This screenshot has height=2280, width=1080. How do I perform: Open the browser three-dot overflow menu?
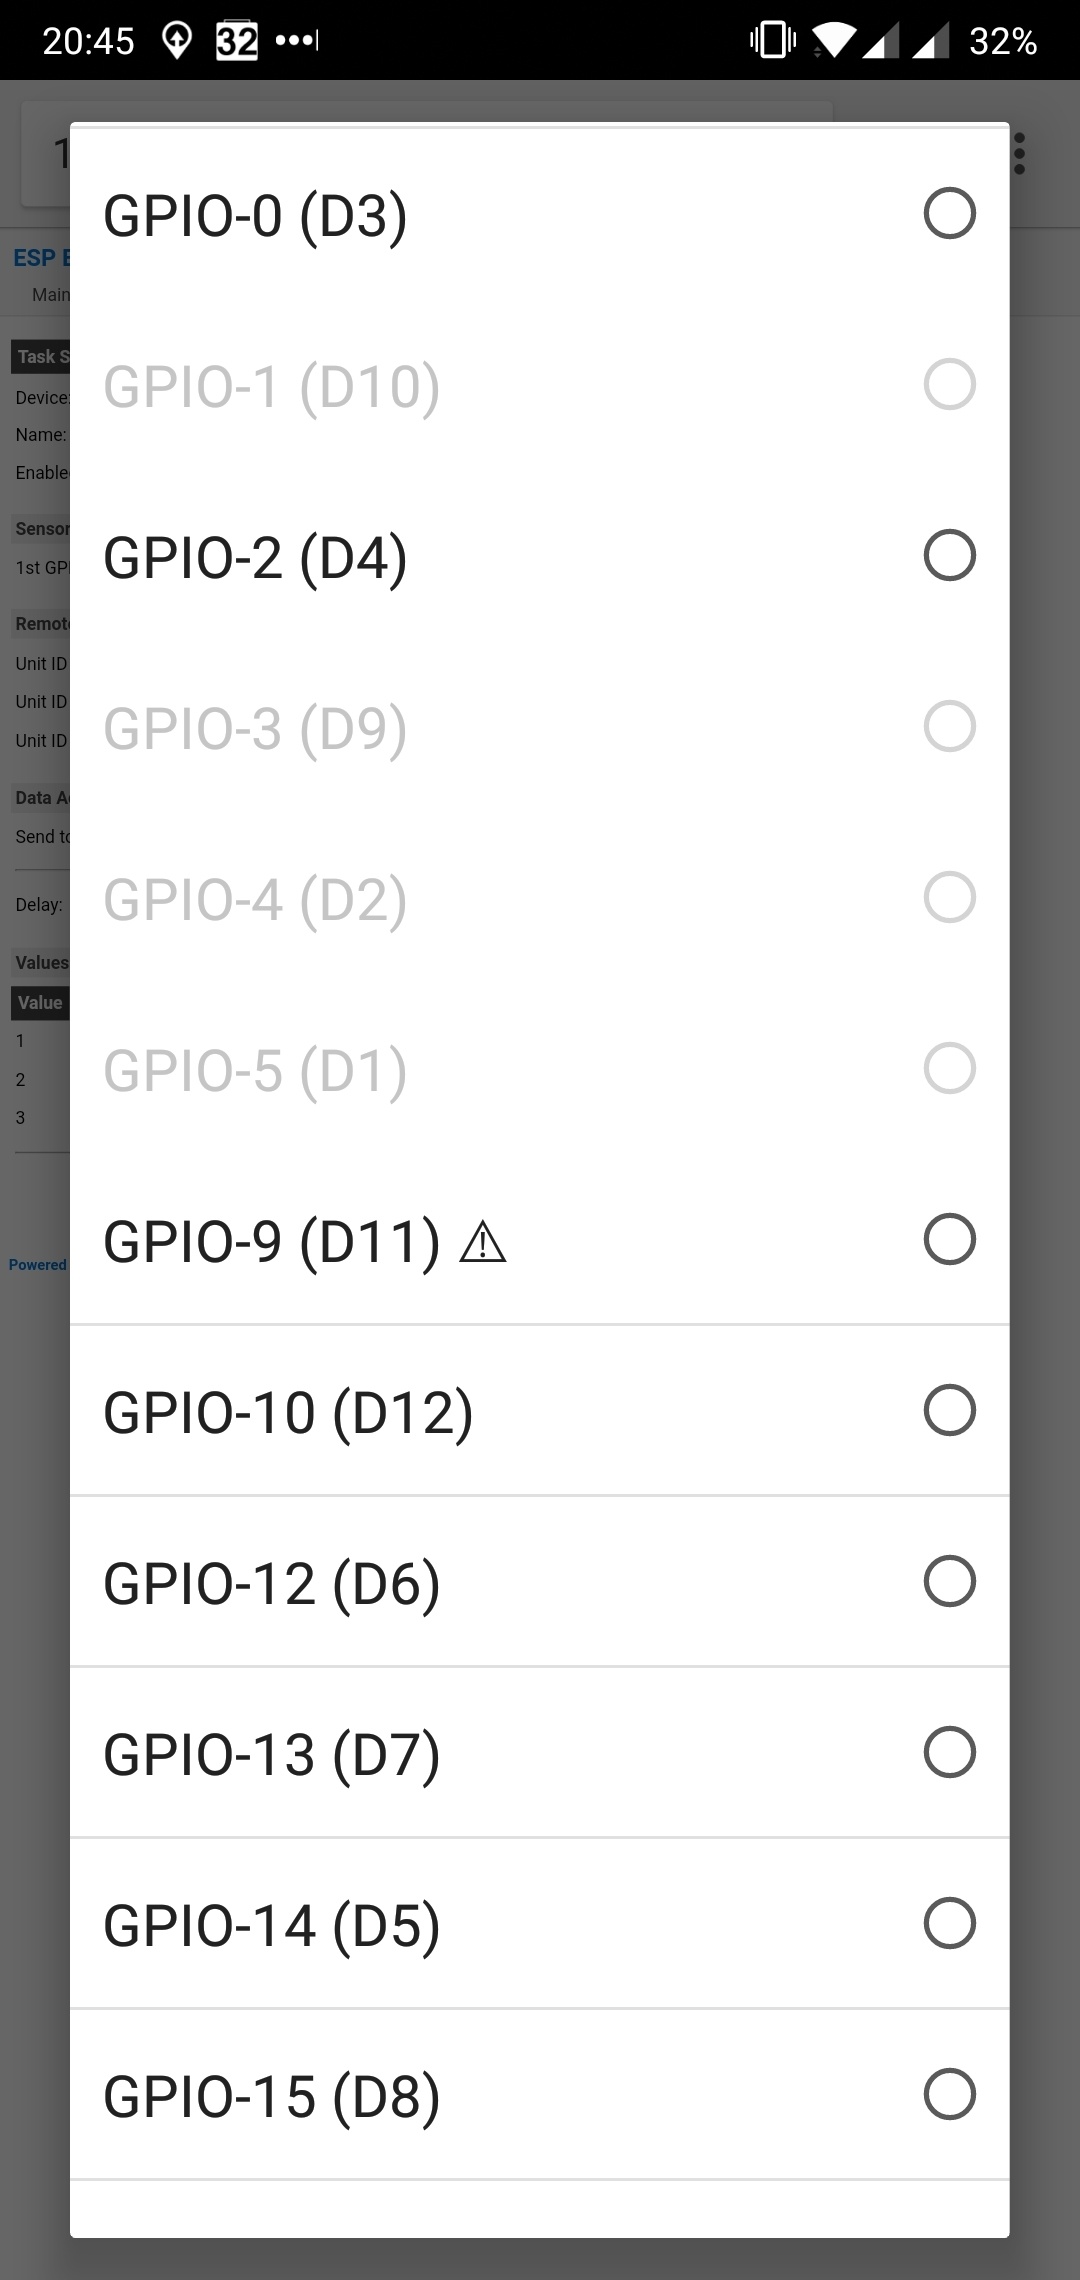[1020, 155]
